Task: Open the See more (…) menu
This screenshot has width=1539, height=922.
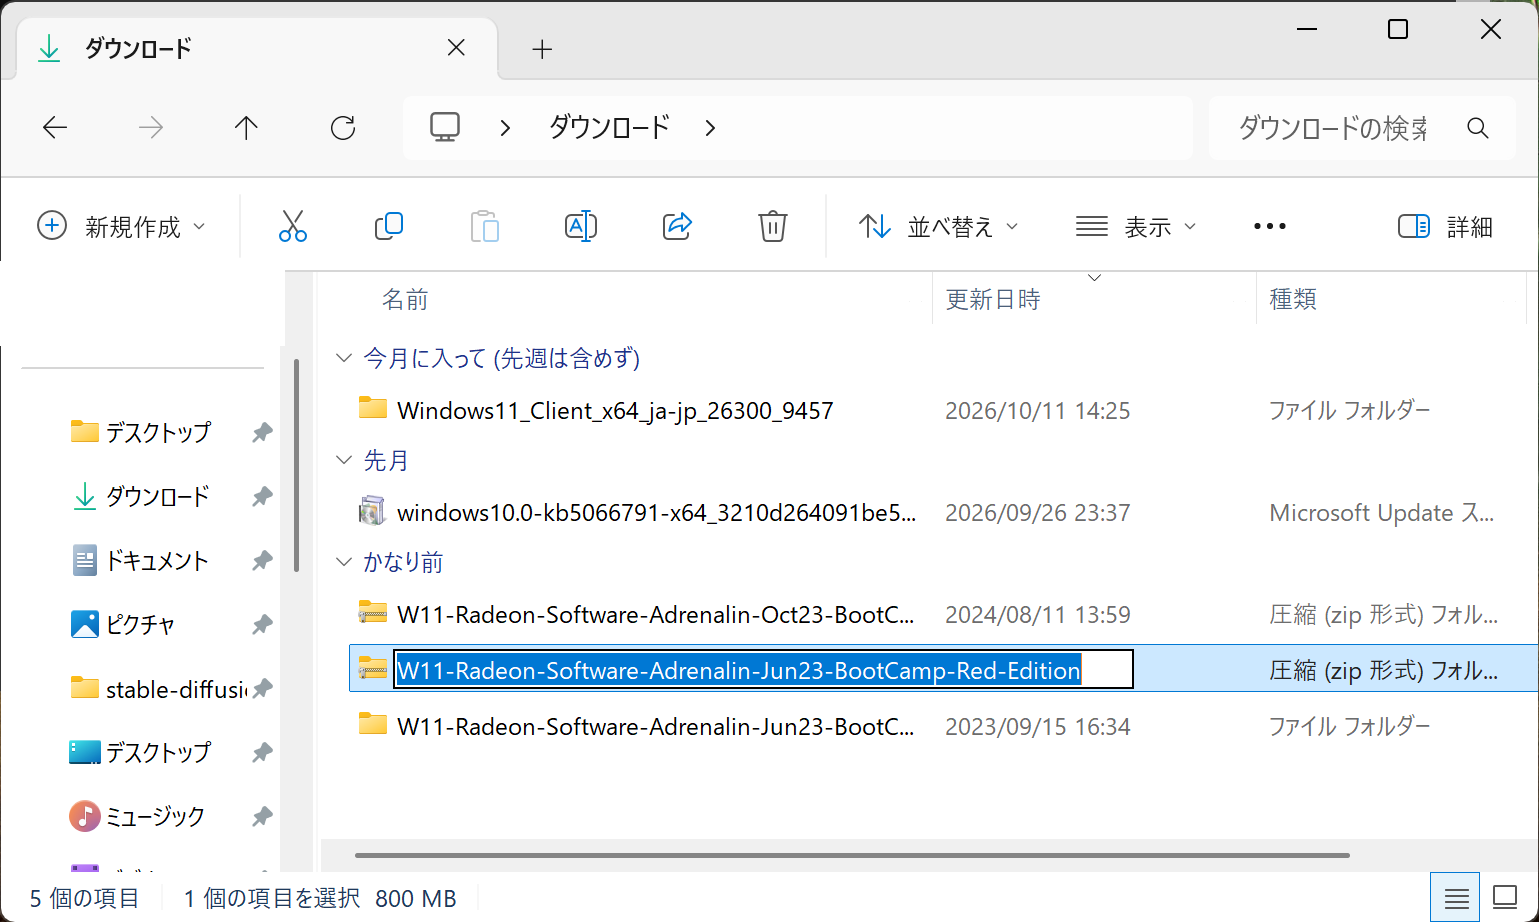Action: point(1270,227)
